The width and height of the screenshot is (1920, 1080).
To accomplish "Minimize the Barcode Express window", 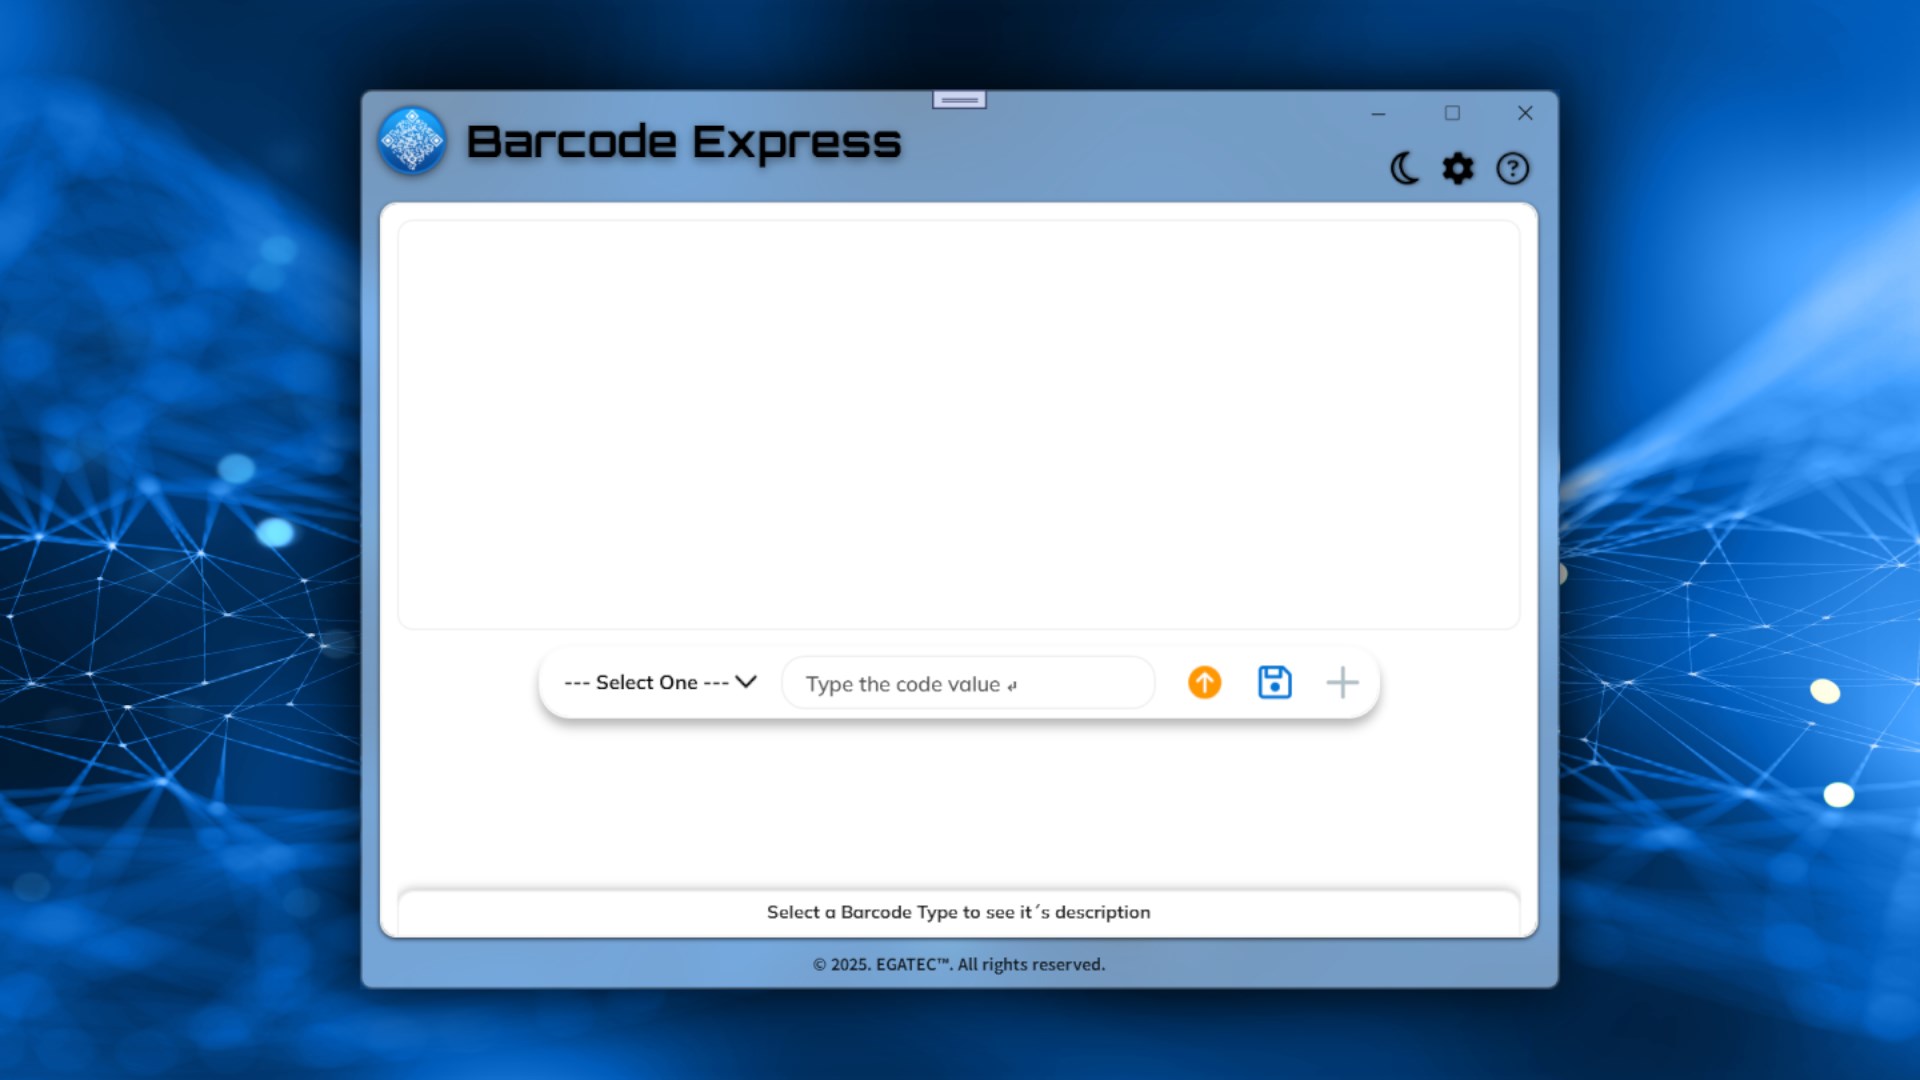I will [1378, 114].
